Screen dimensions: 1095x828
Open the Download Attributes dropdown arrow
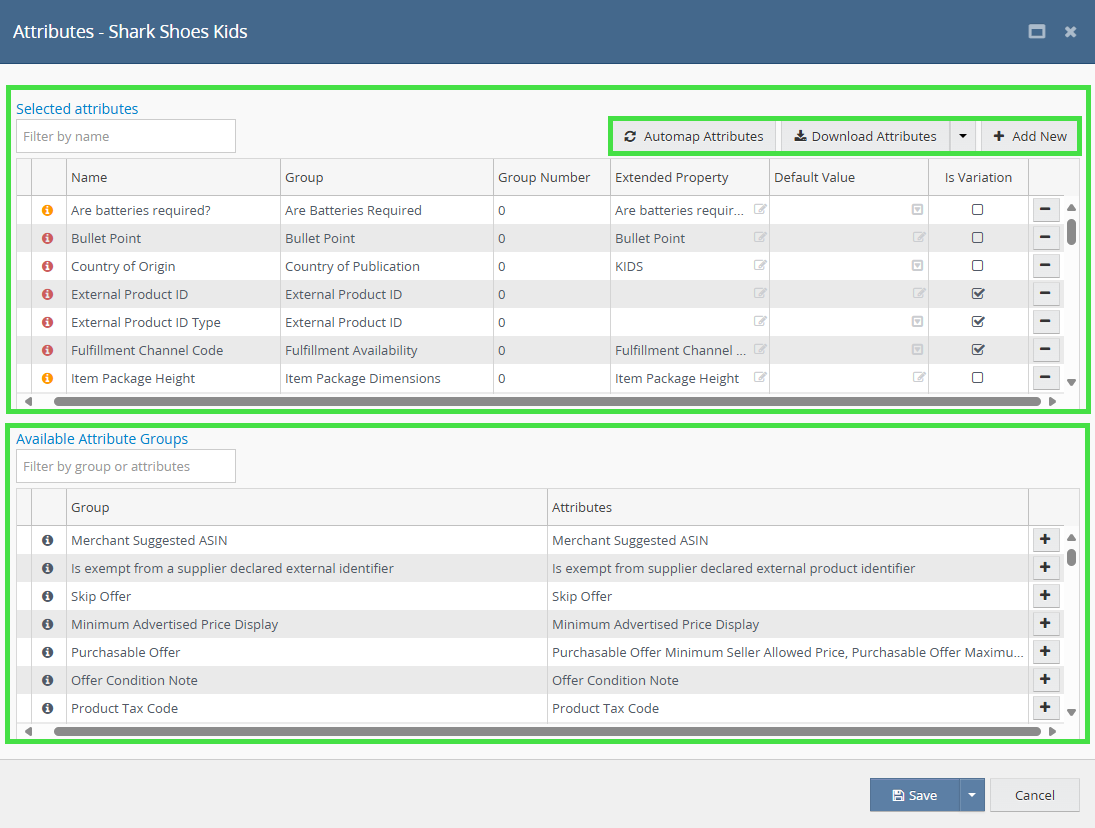click(x=962, y=137)
